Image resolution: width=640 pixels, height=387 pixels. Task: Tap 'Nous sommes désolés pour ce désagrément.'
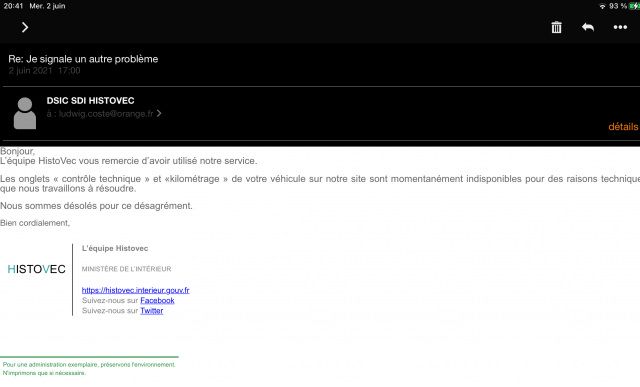96,206
